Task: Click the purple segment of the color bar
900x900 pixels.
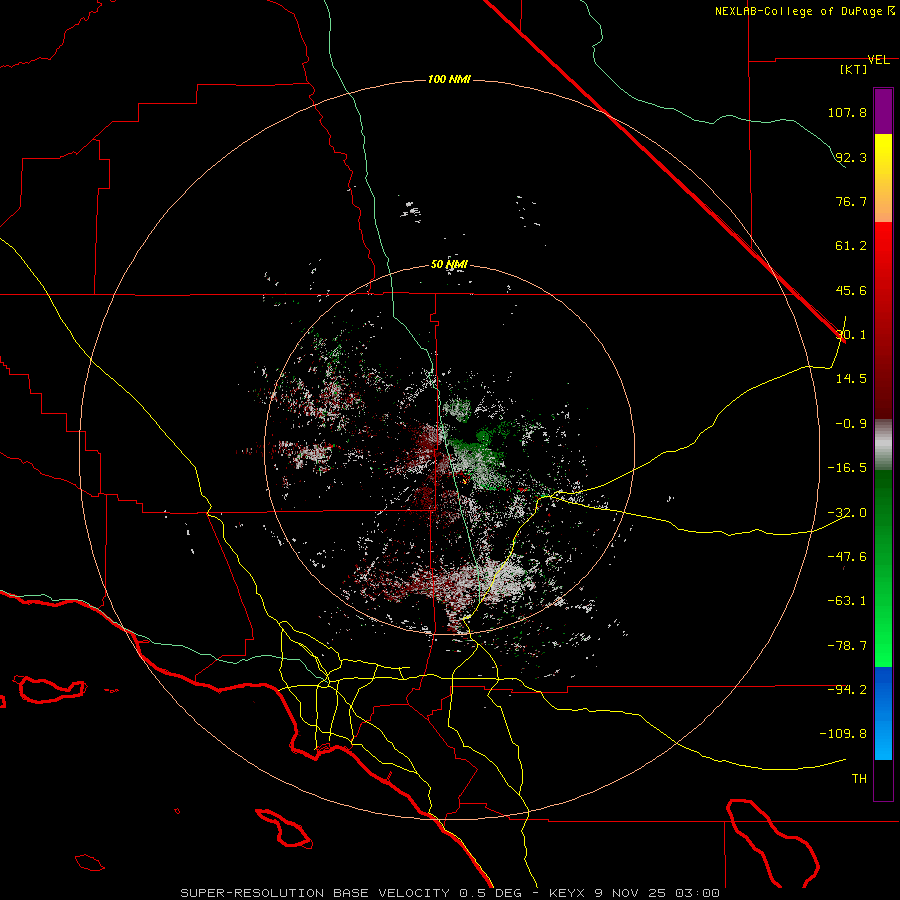Action: point(883,111)
